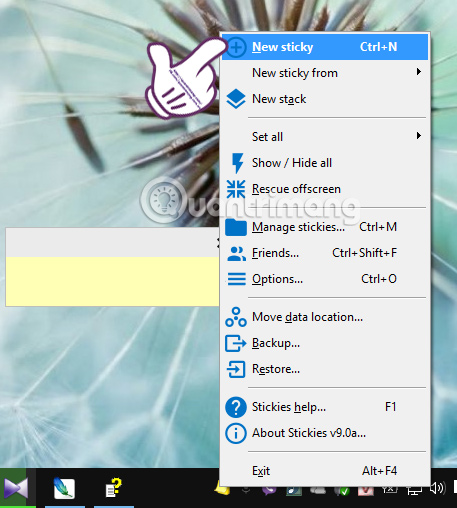Viewport: 457px width, 508px height.
Task: Open the document with question mark taskbar app
Action: [x=113, y=488]
